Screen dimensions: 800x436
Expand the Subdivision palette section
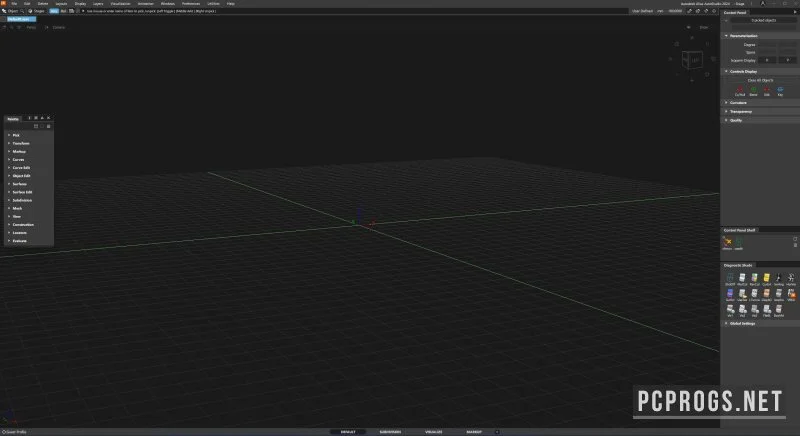(29, 200)
